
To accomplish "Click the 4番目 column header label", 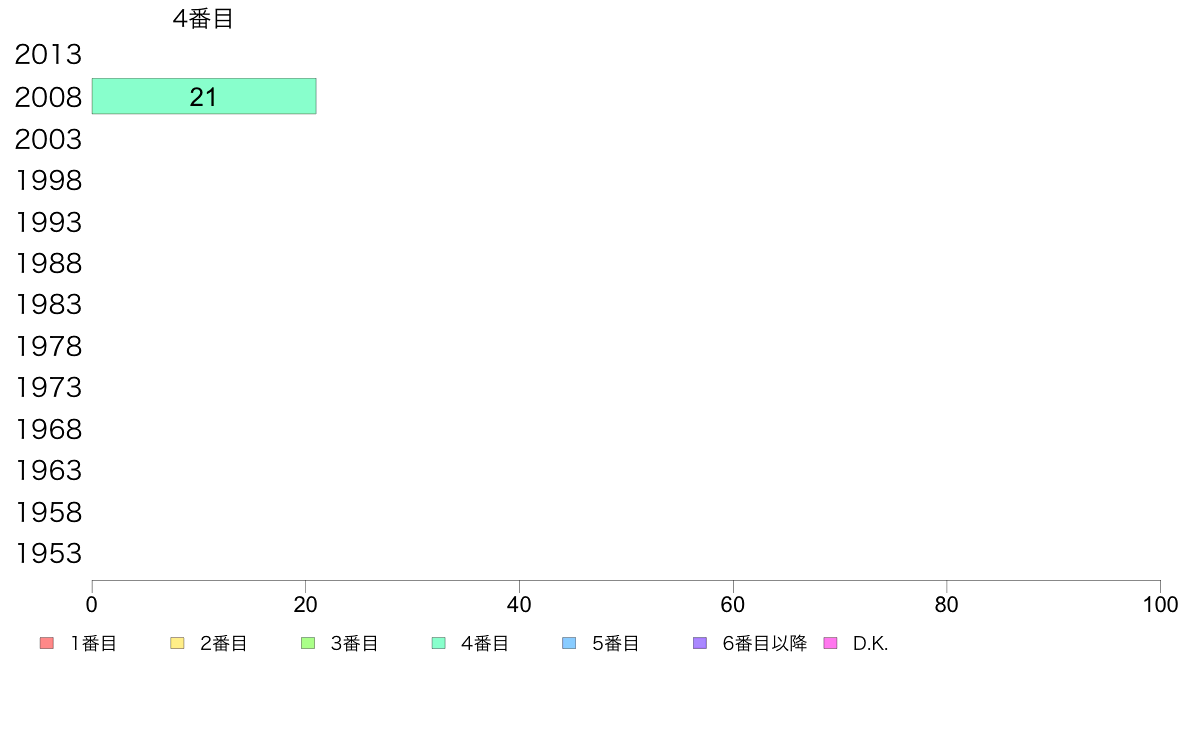I will pos(203,18).
